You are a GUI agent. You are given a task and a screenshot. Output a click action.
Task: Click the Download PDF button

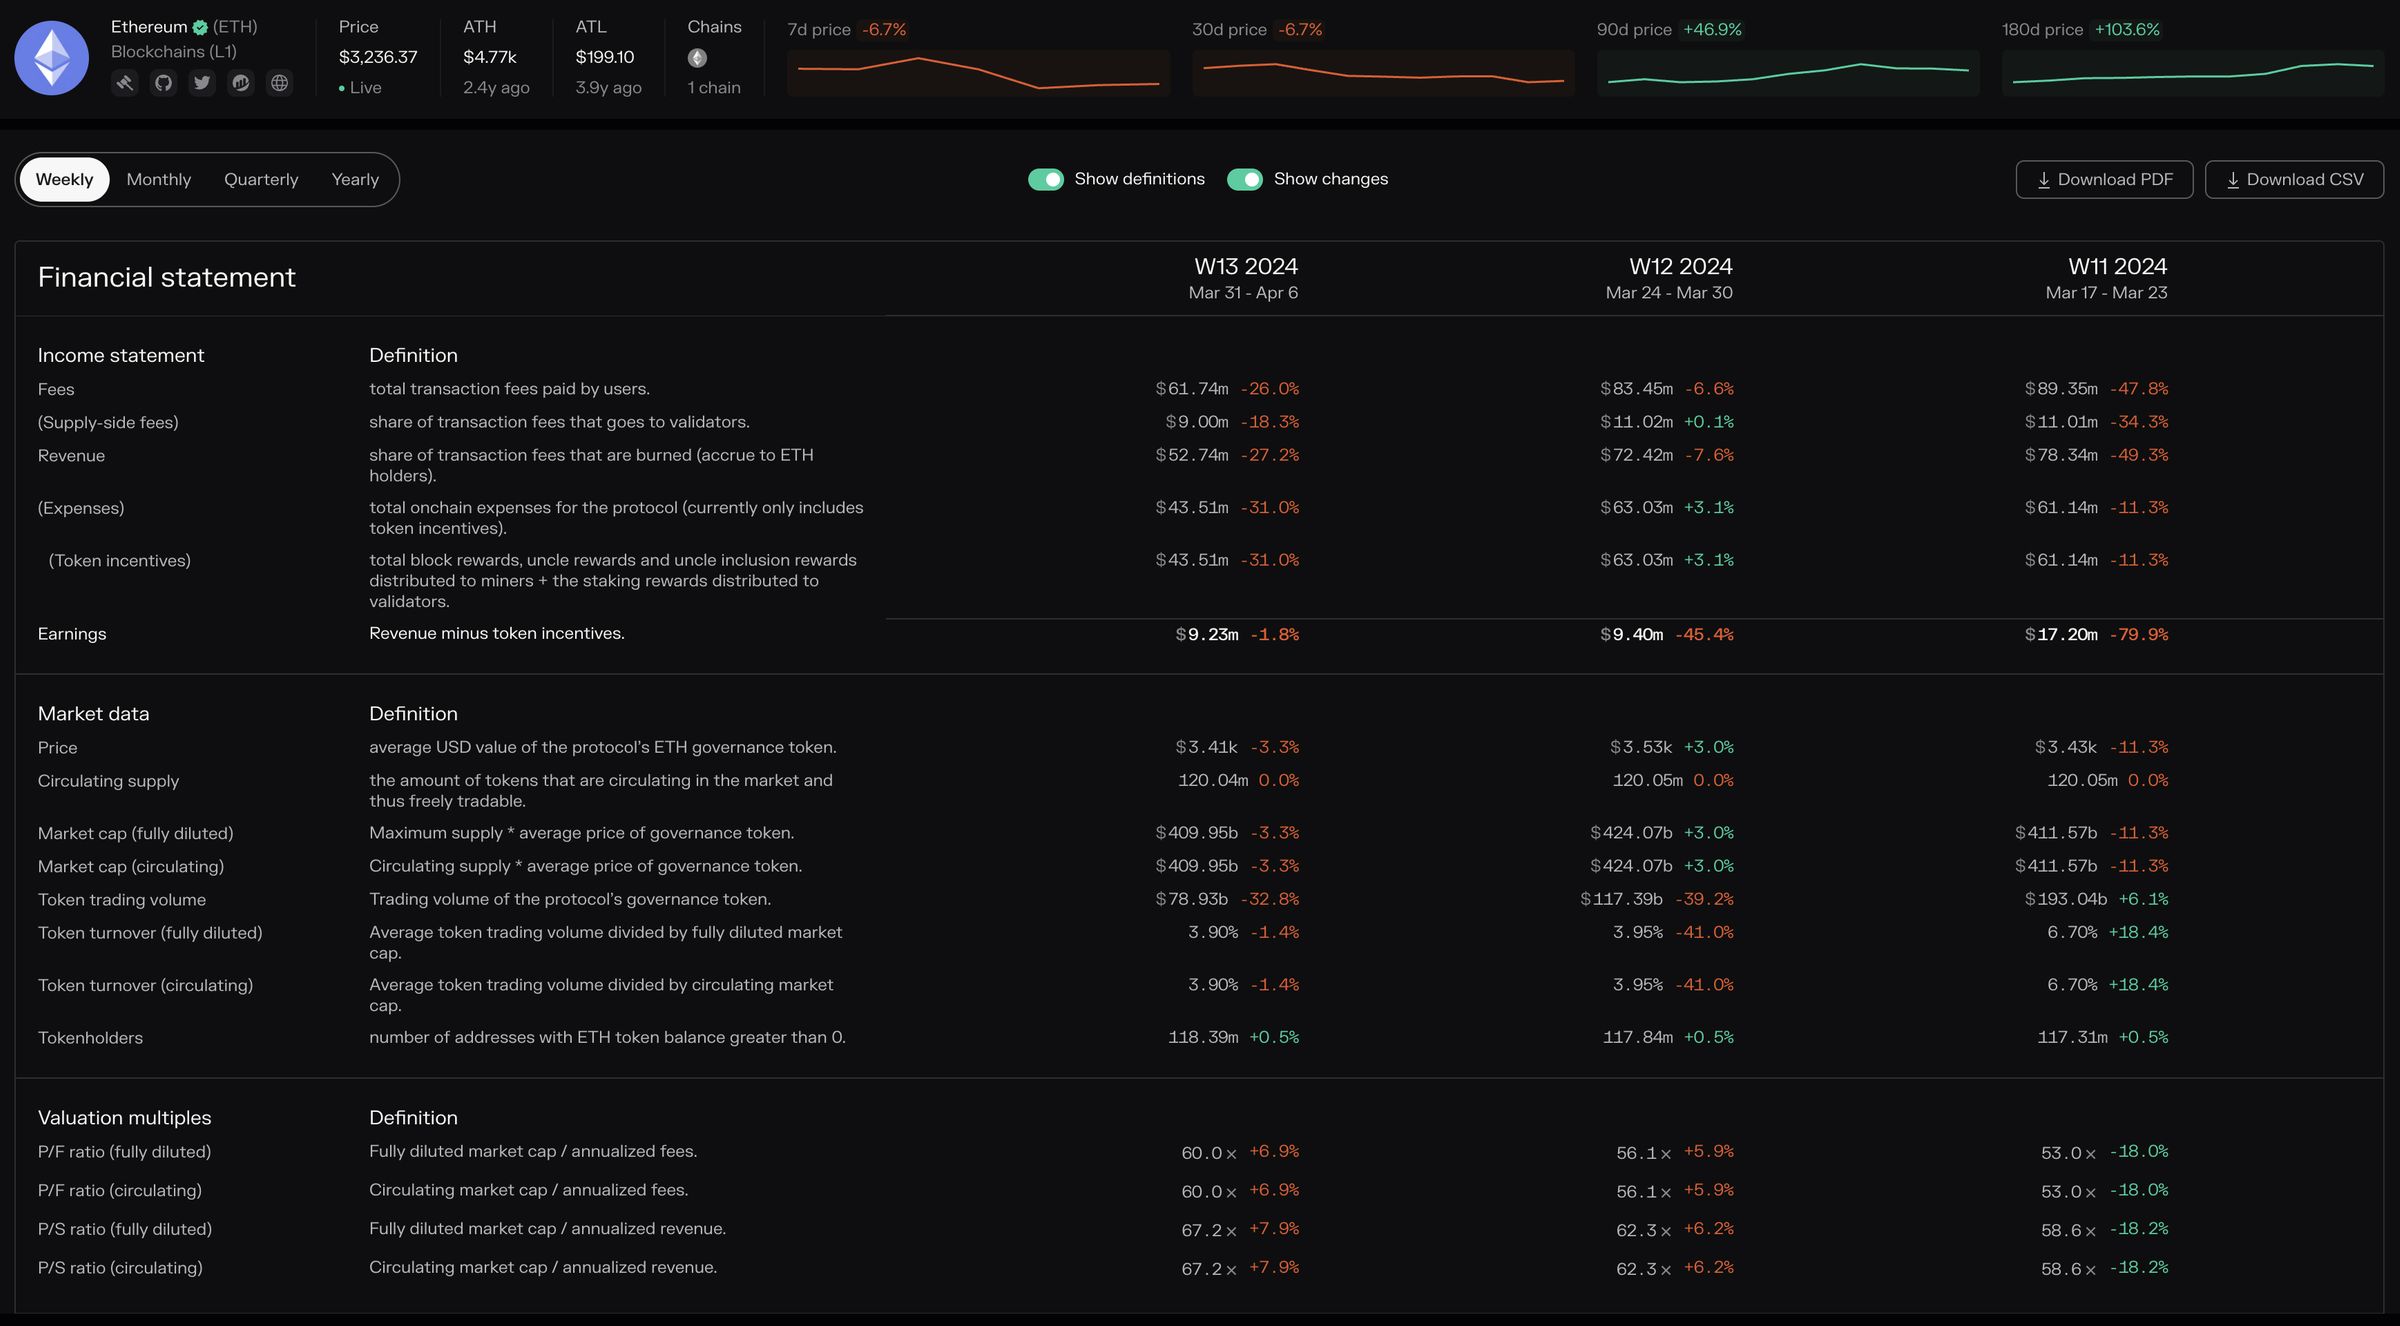(x=2104, y=180)
